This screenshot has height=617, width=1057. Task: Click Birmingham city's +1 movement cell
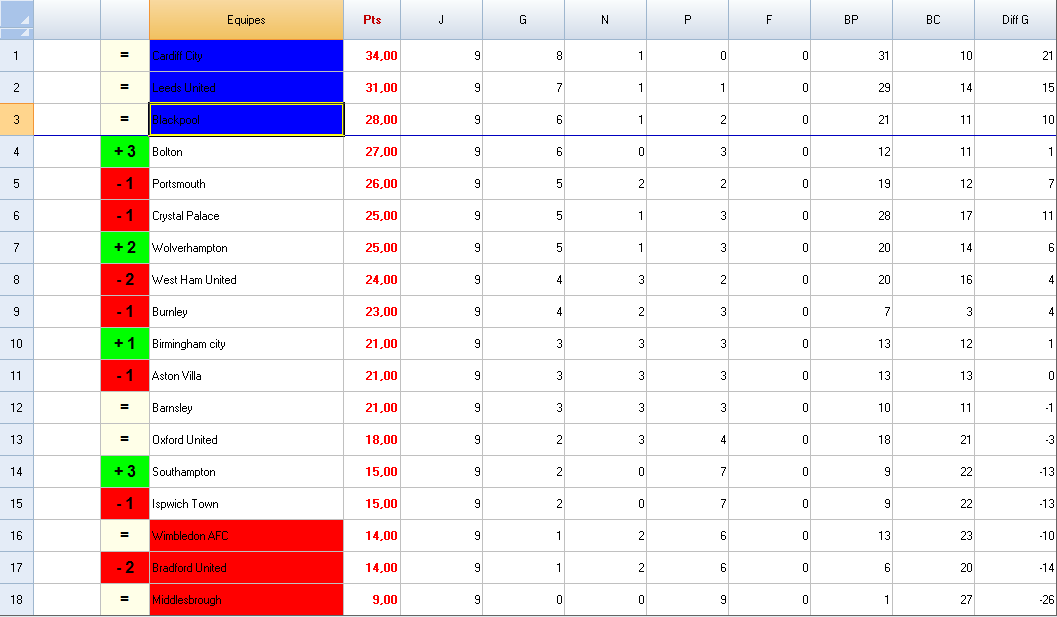(x=125, y=343)
